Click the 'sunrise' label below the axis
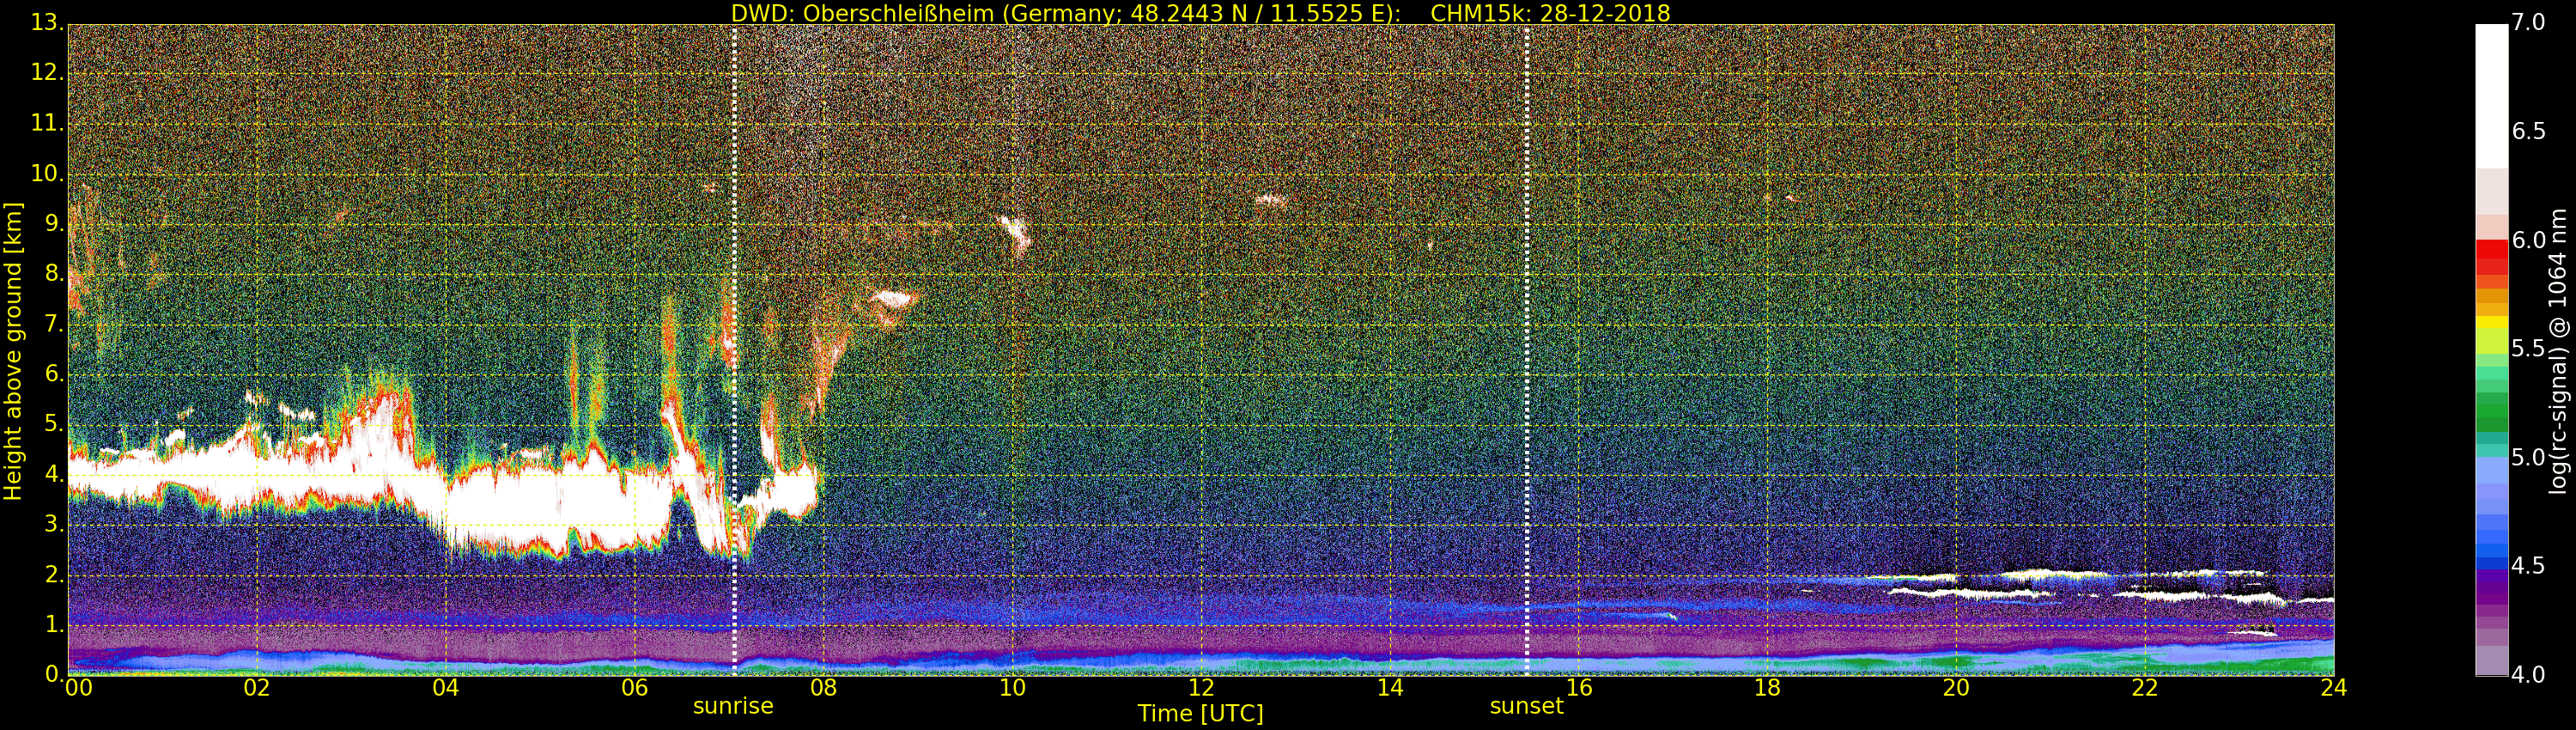The image size is (2576, 730). pos(733,706)
